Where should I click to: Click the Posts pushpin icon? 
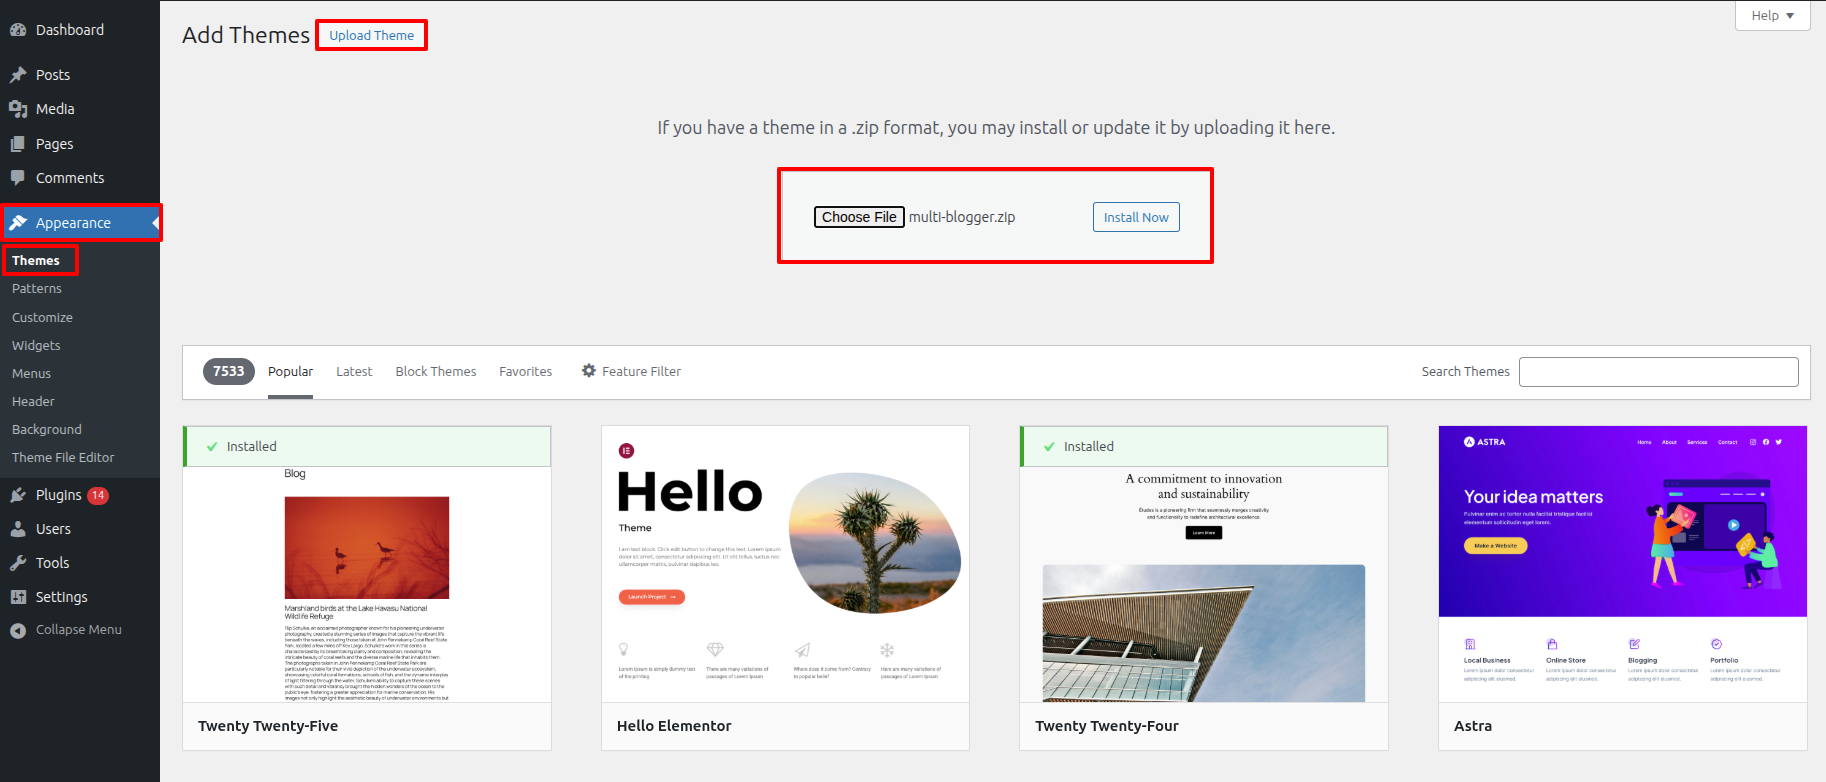[x=18, y=75]
